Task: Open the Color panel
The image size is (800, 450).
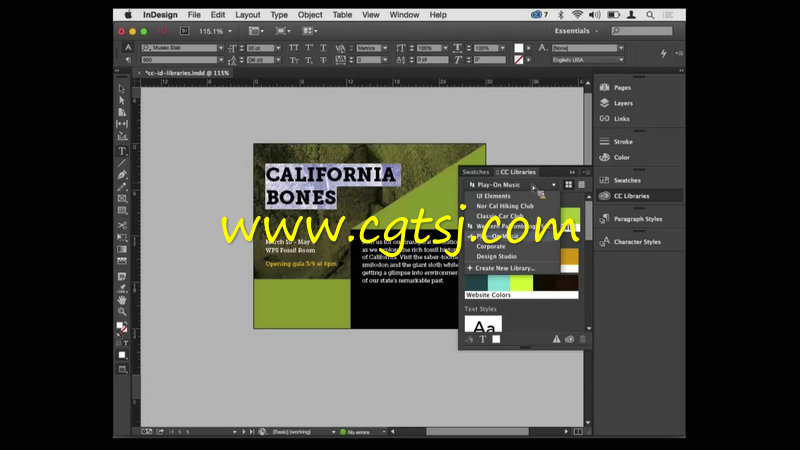Action: pos(621,157)
